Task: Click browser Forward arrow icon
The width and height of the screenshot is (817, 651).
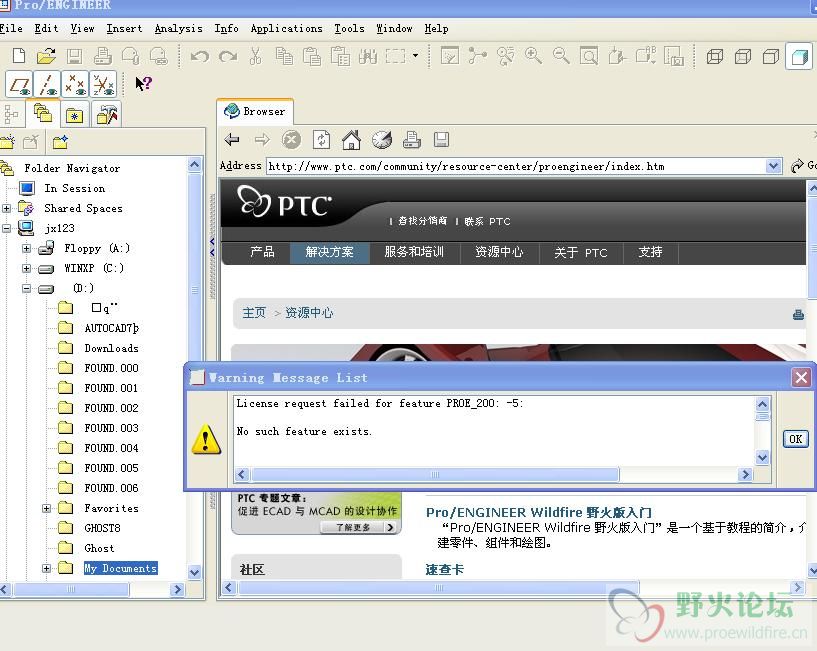Action: 262,139
